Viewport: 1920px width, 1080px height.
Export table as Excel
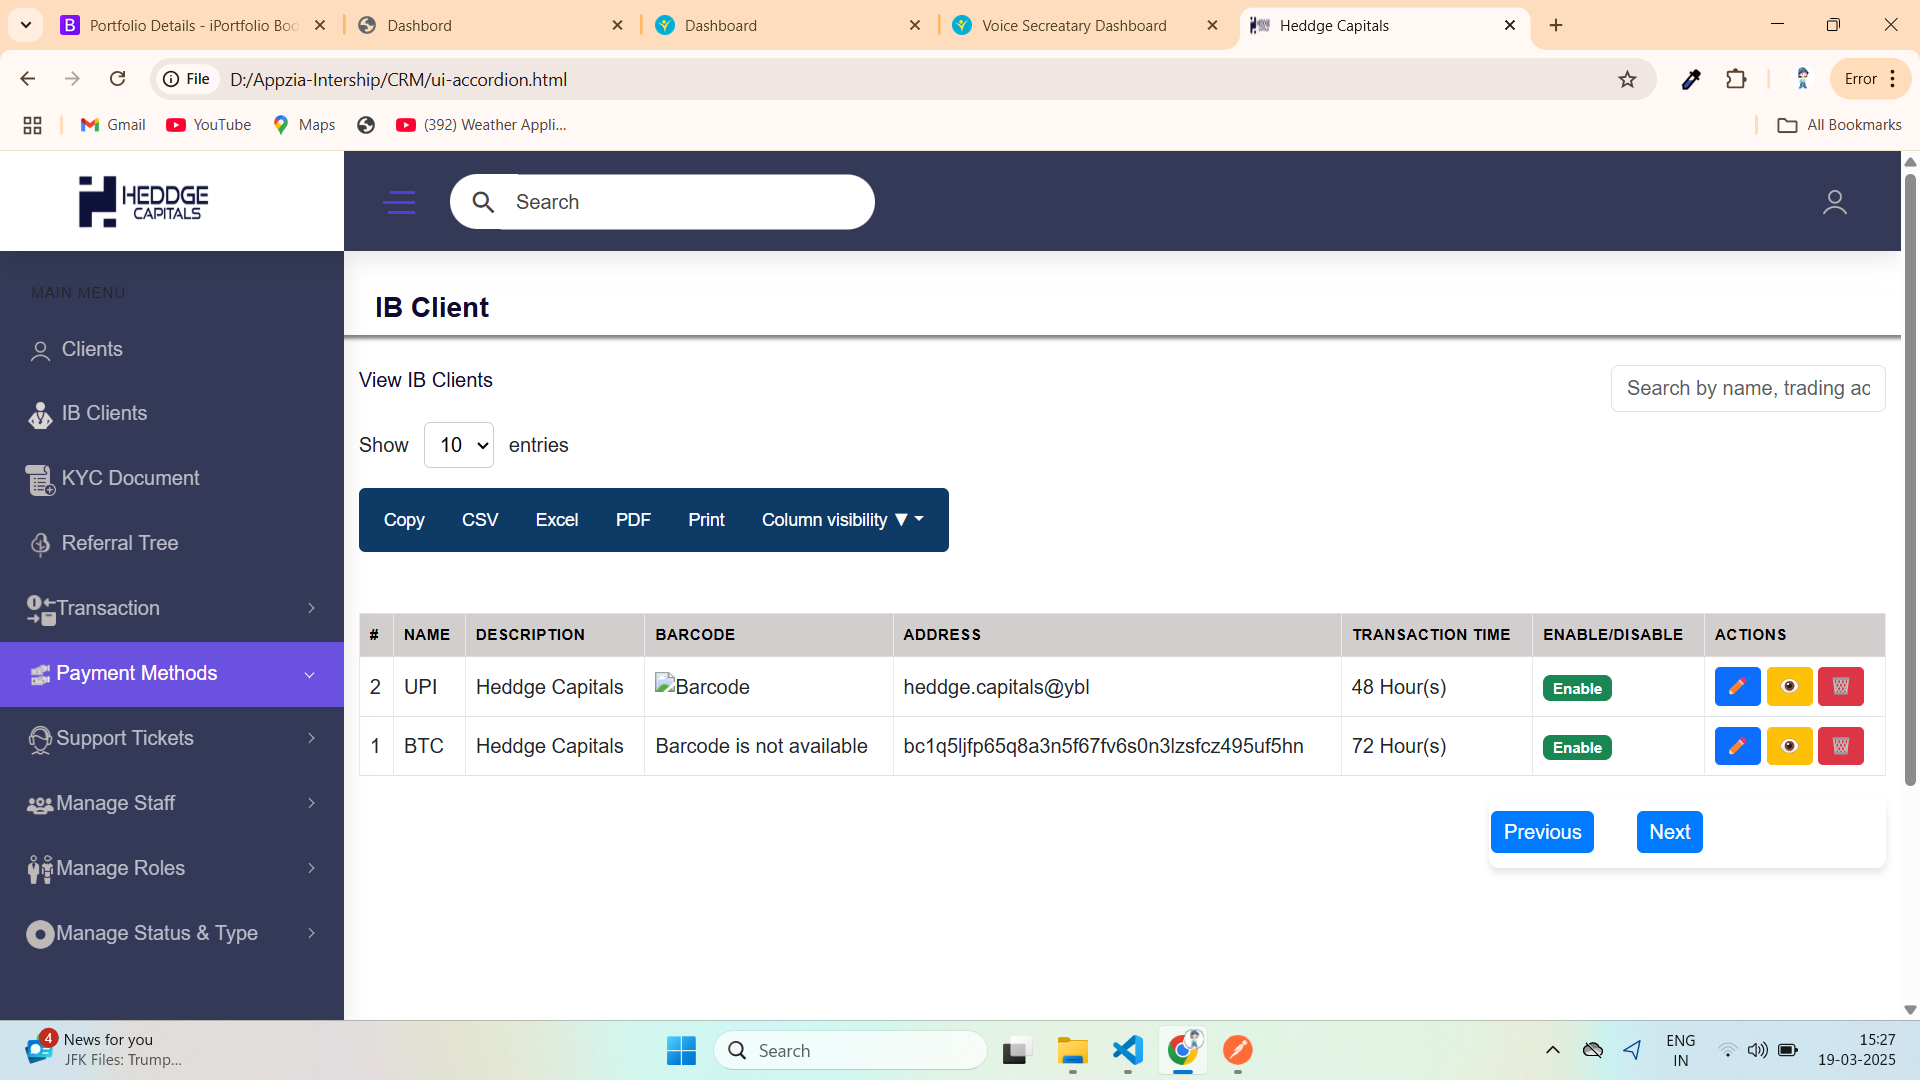point(556,520)
